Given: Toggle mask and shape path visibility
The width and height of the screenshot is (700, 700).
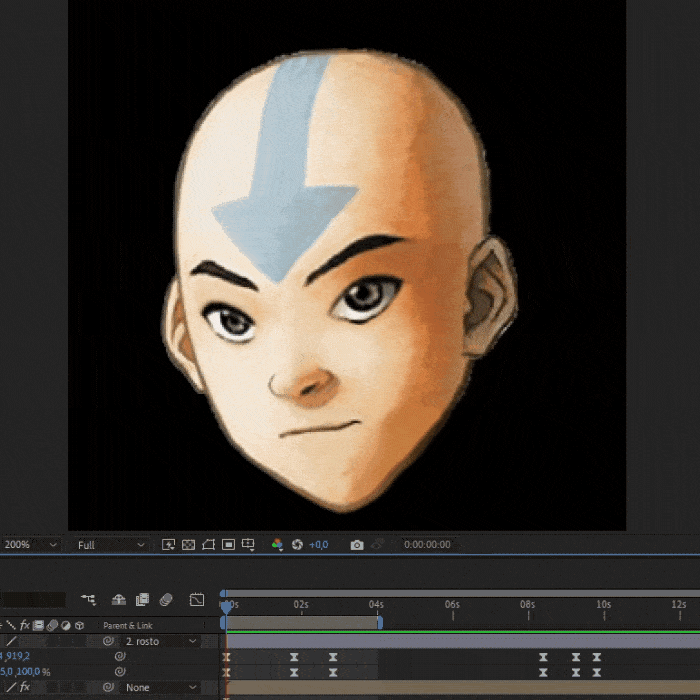Looking at the screenshot, I should 208,545.
